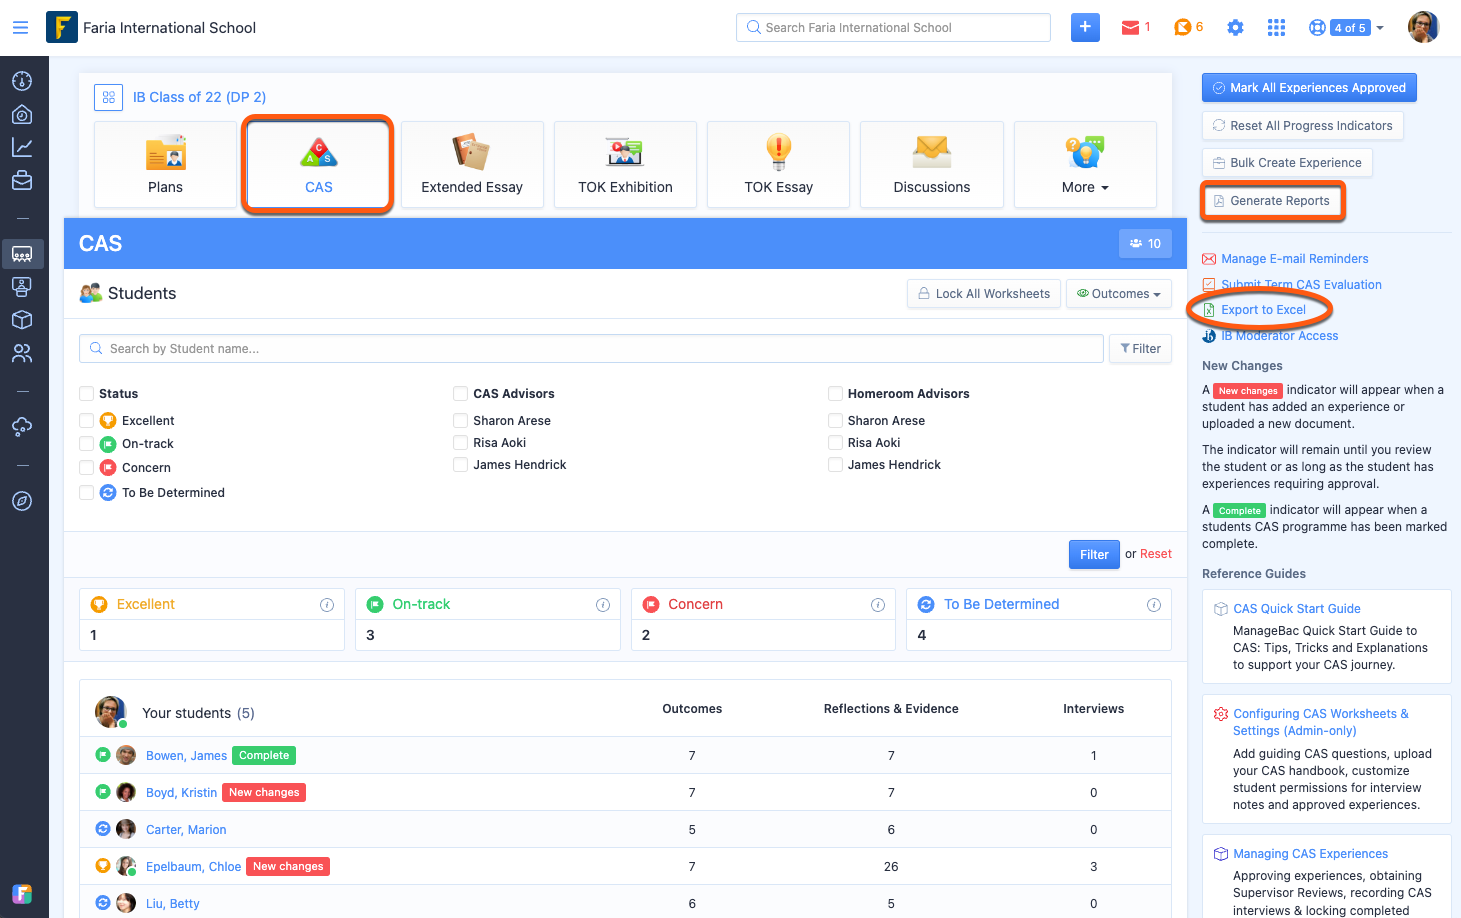Click the briefcase sidebar icon

click(x=22, y=181)
